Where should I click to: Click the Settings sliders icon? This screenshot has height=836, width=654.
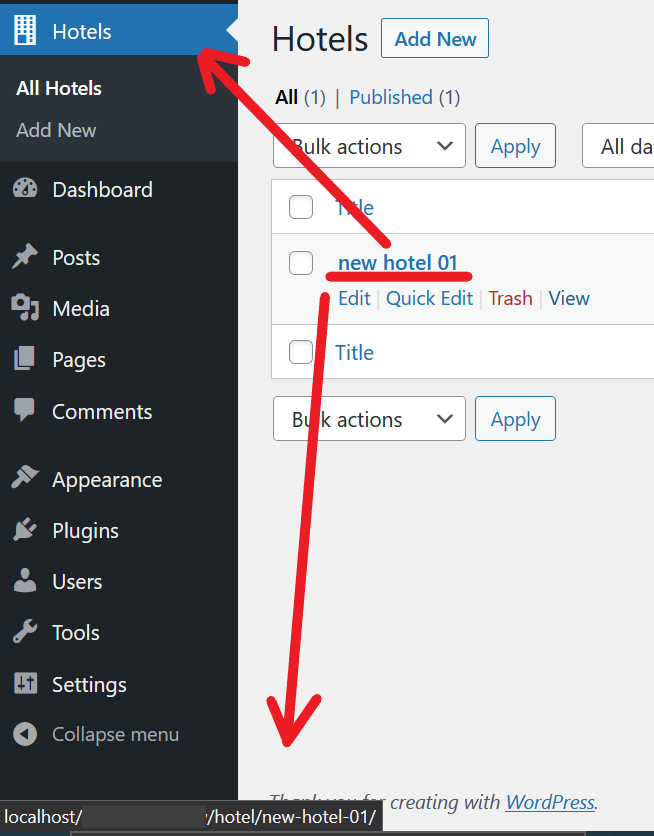[x=25, y=682]
